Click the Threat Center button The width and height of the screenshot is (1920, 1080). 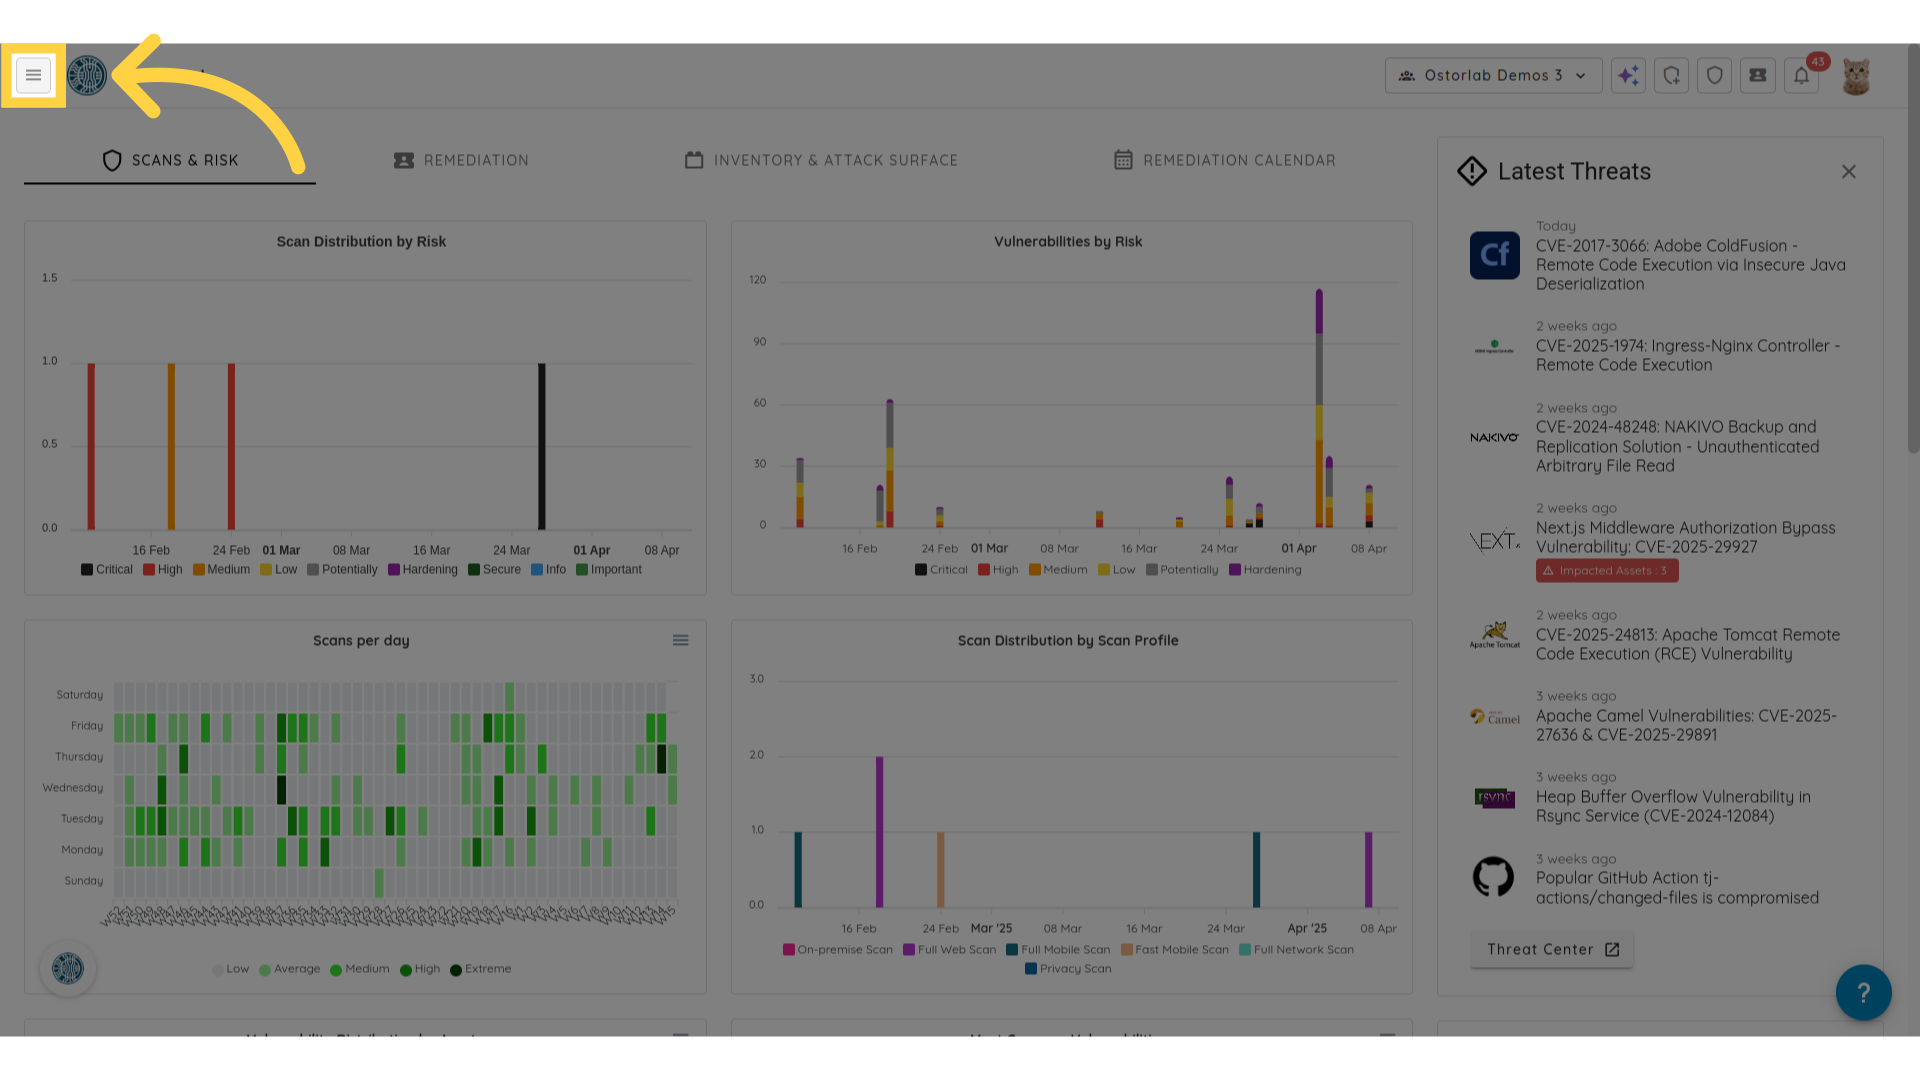pyautogui.click(x=1551, y=949)
